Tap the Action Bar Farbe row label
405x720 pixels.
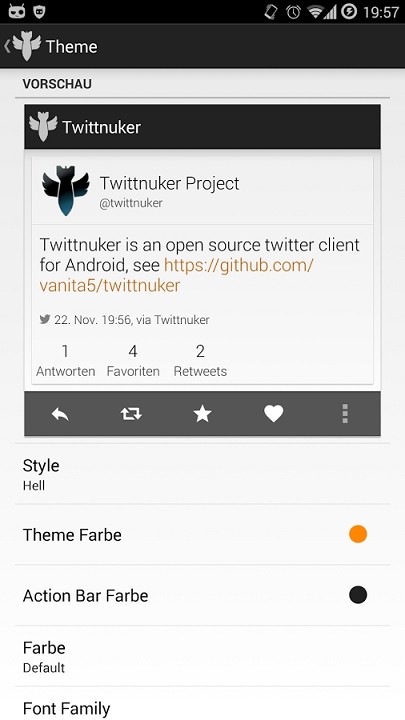(x=85, y=596)
